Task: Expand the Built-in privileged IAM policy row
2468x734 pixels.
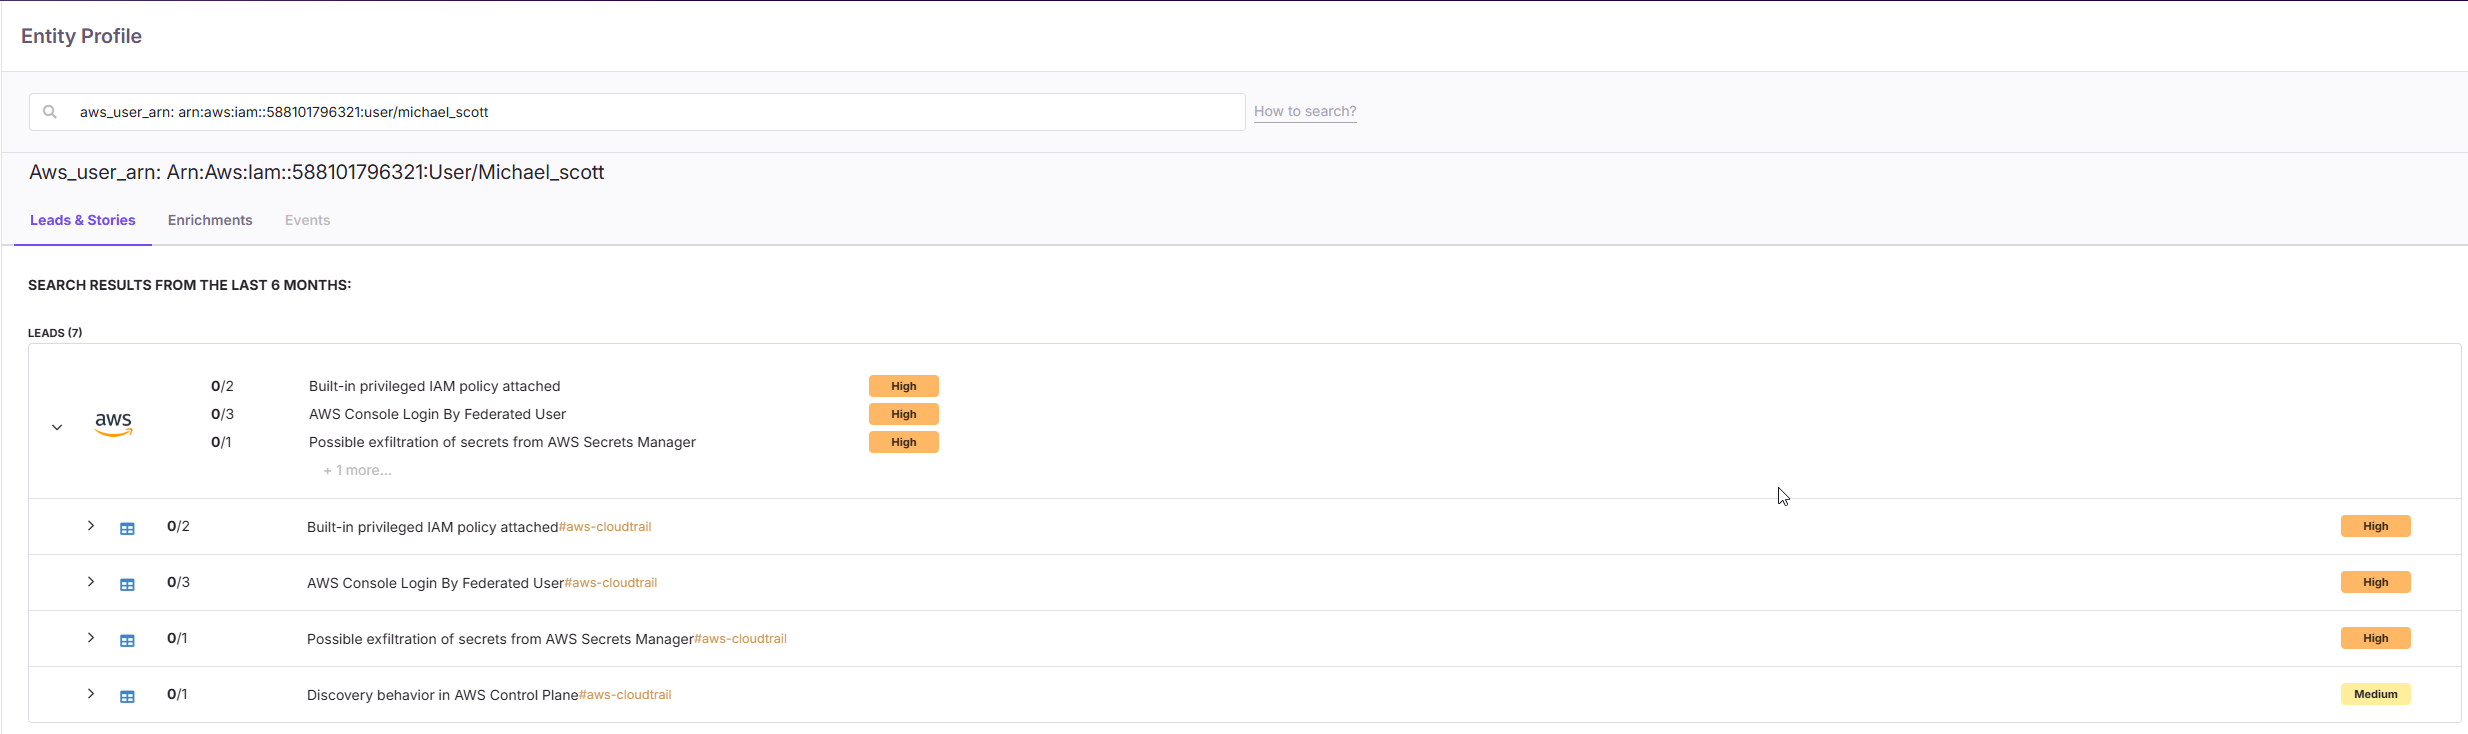Action: click(91, 526)
